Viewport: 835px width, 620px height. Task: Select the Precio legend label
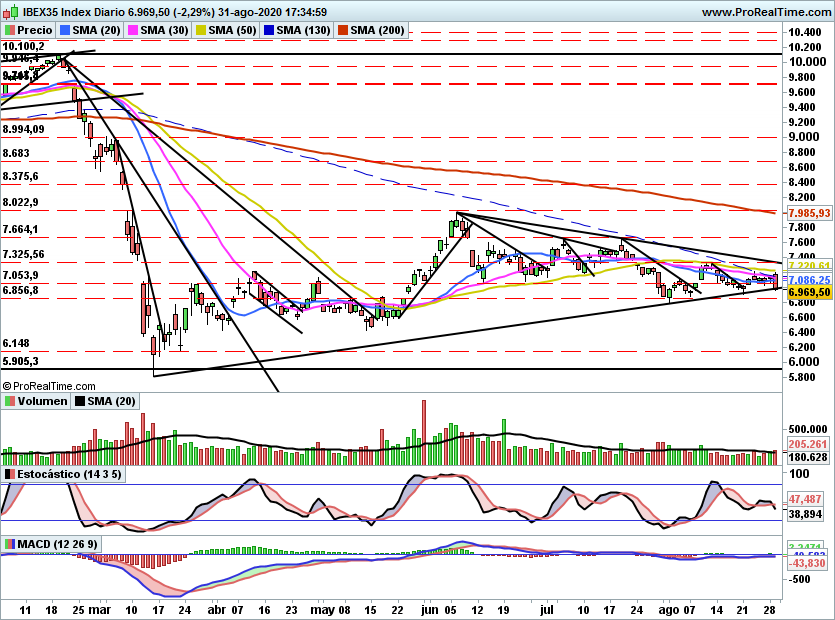pyautogui.click(x=29, y=30)
